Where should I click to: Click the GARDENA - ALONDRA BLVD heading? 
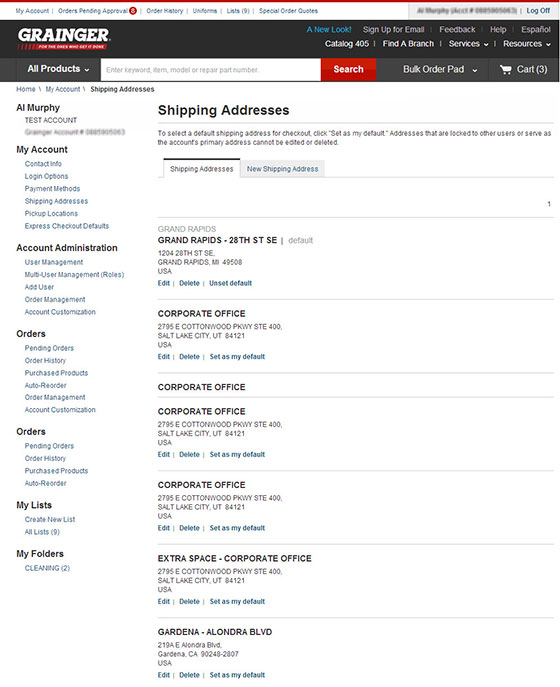(x=215, y=632)
